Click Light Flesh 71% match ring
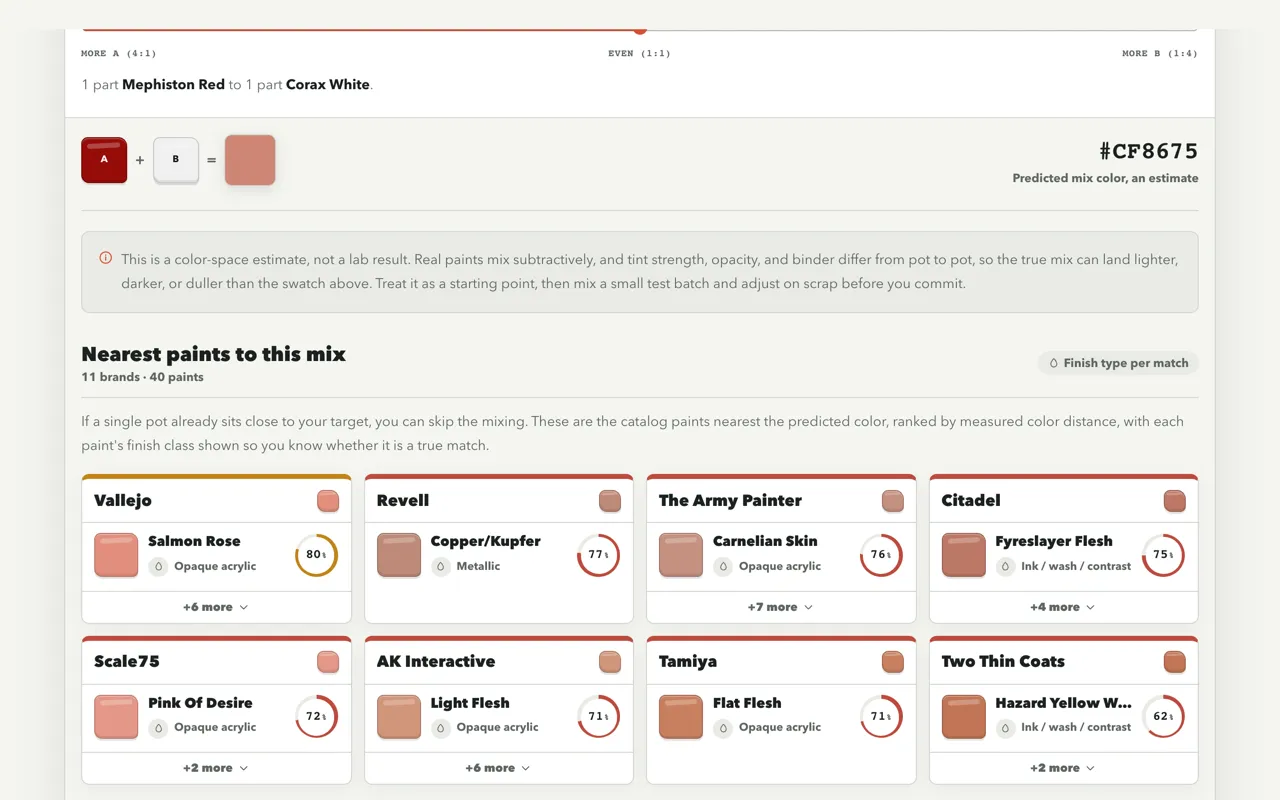This screenshot has height=800, width=1280. pos(598,717)
